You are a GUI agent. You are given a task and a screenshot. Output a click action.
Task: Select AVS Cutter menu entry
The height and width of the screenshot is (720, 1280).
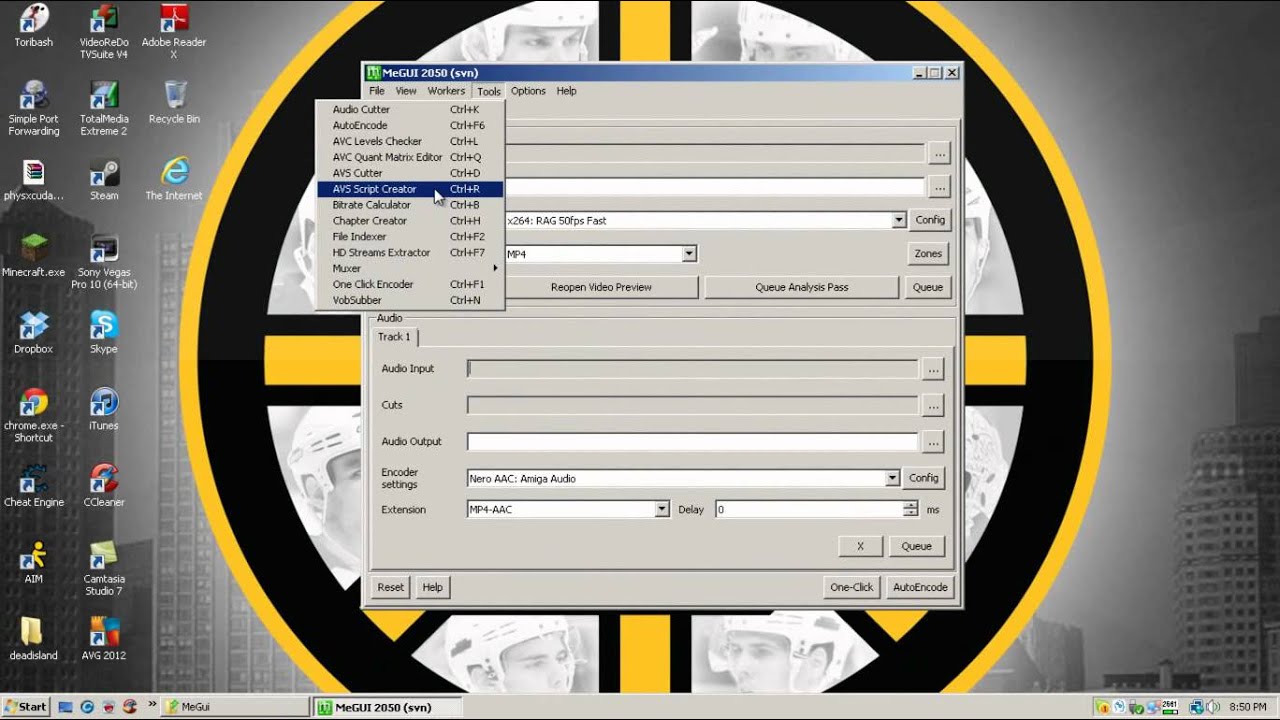410,173
